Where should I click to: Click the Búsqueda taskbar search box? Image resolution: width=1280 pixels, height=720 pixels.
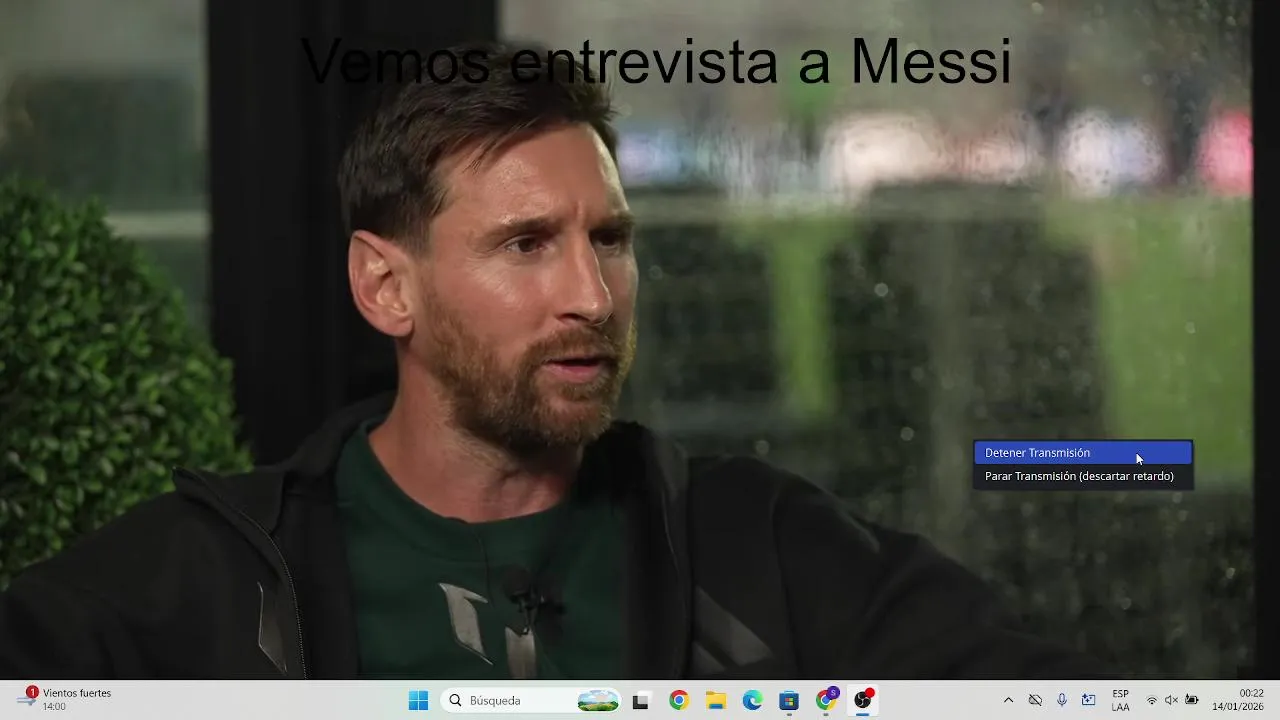pos(531,700)
